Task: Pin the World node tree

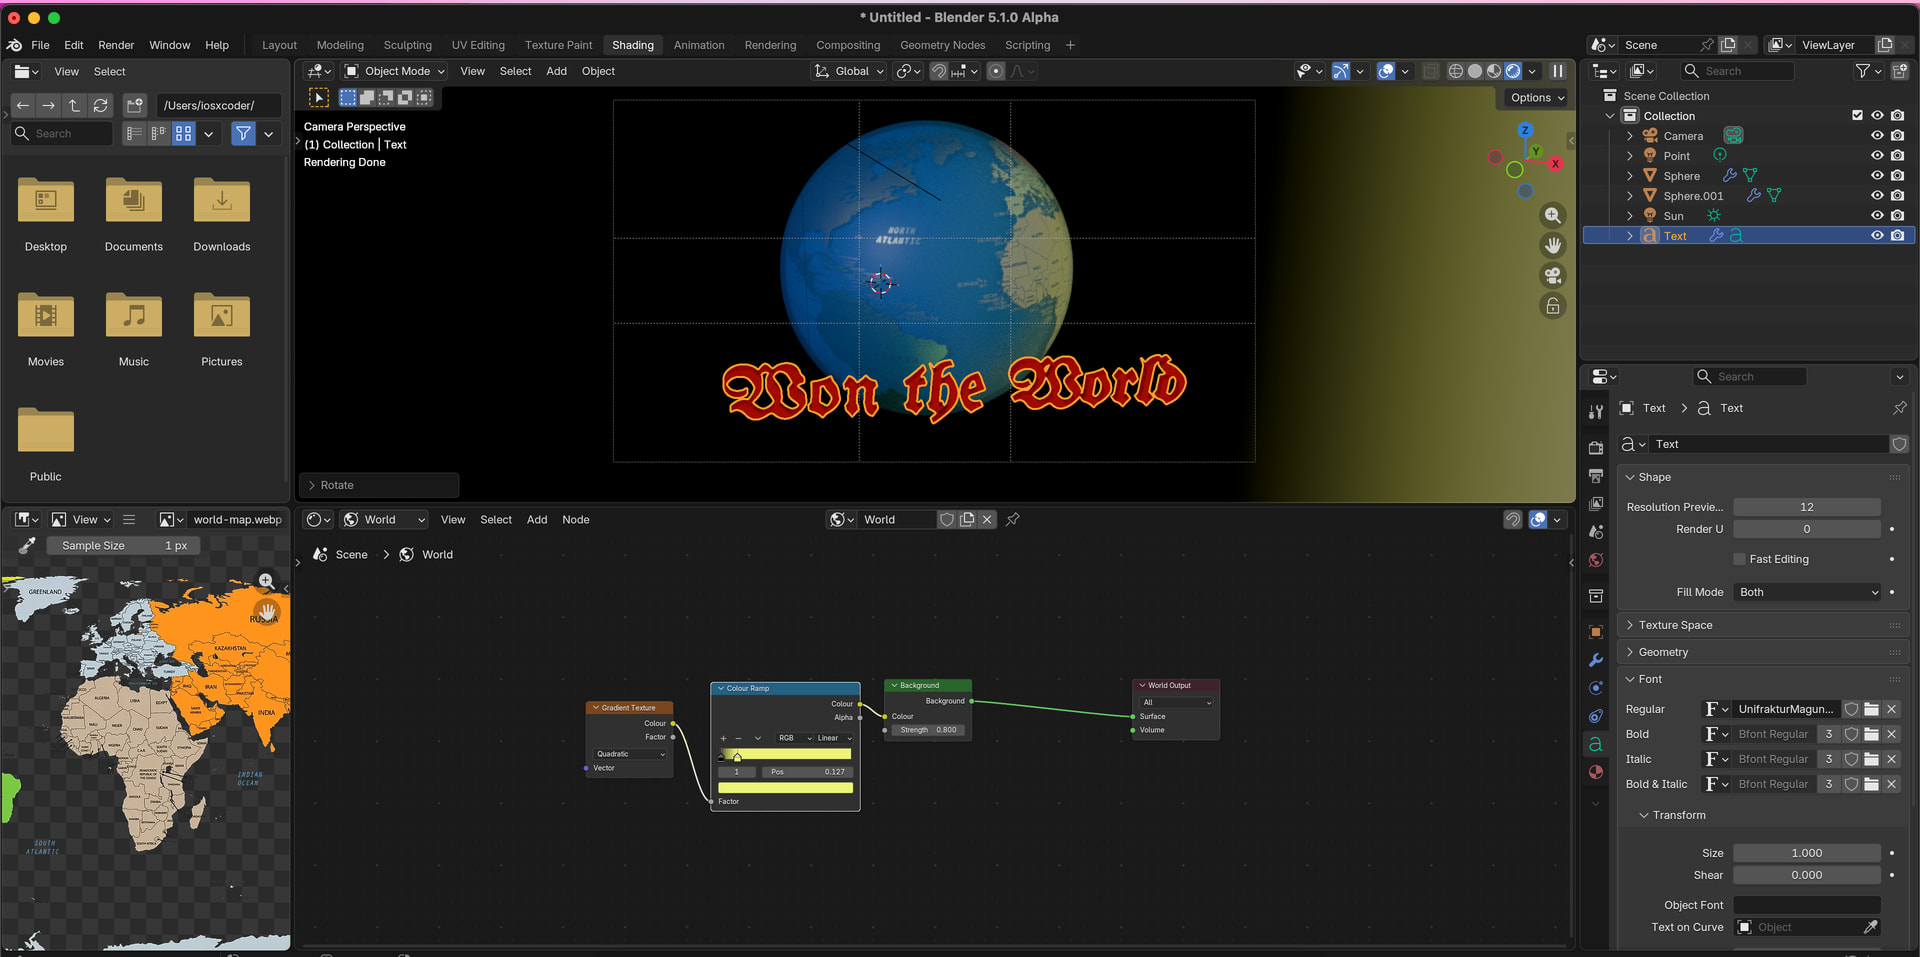Action: click(x=1013, y=519)
